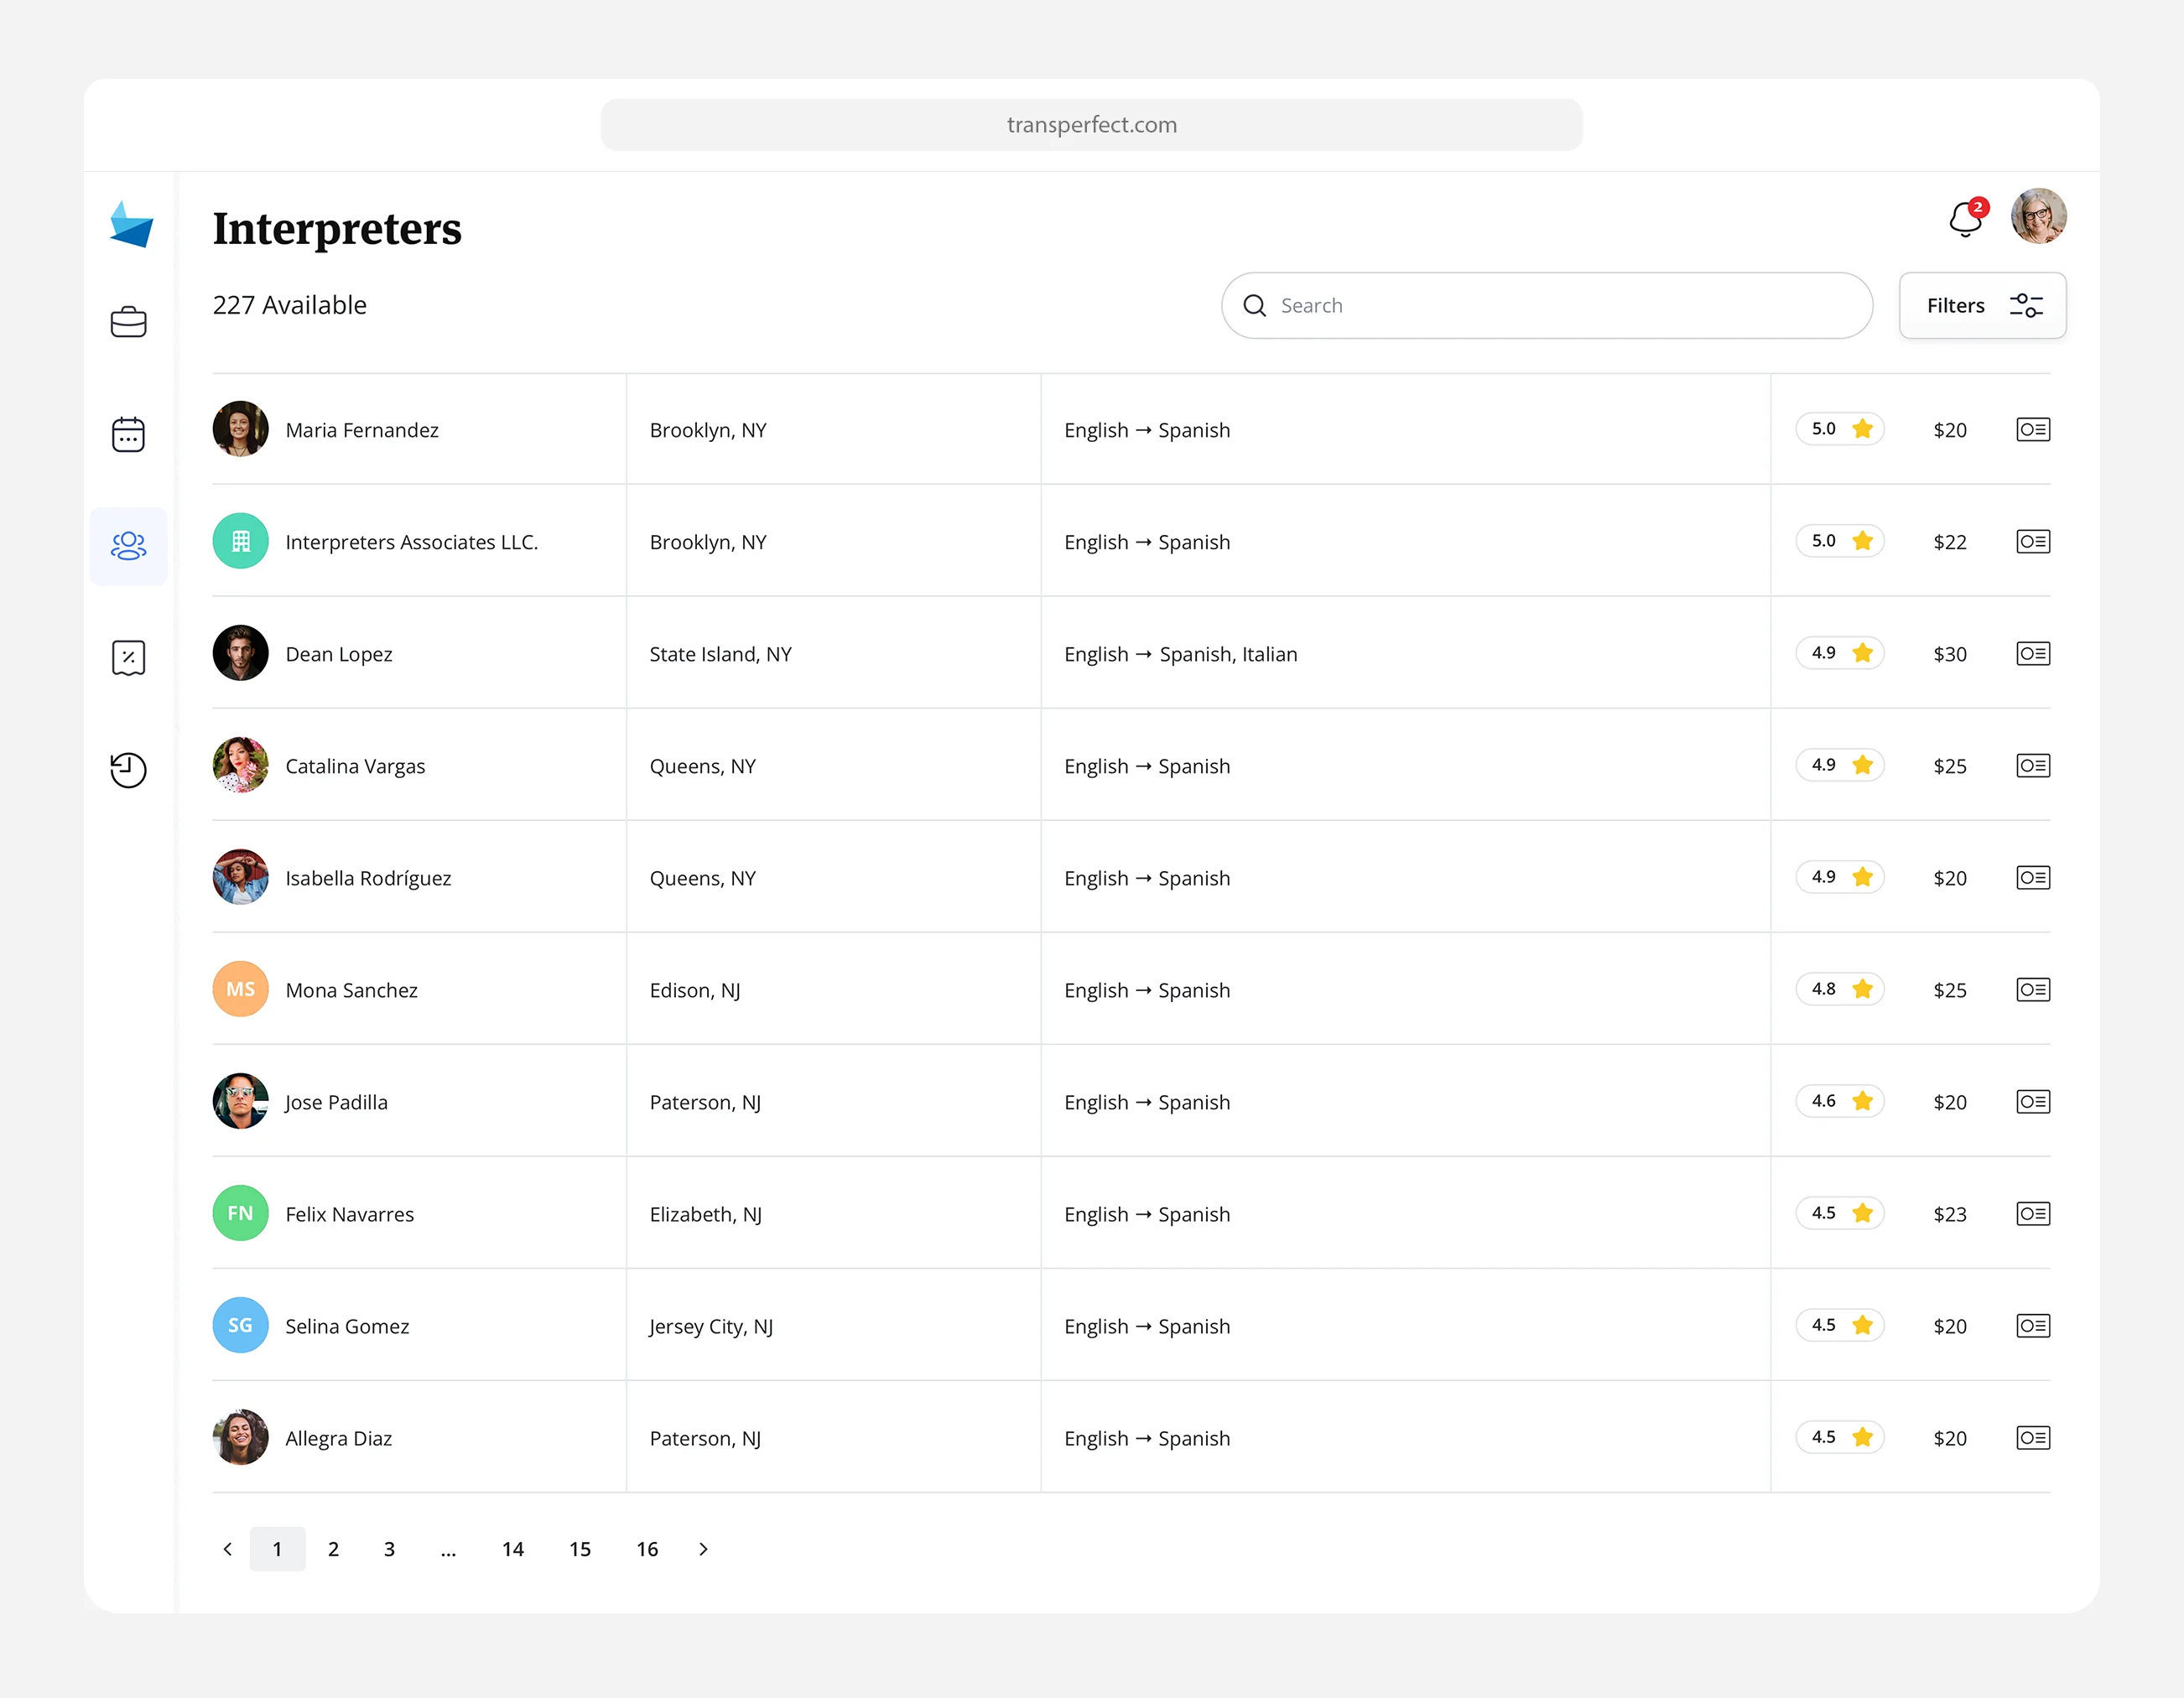Go to page 2
This screenshot has height=1698, width=2184.
tap(333, 1549)
